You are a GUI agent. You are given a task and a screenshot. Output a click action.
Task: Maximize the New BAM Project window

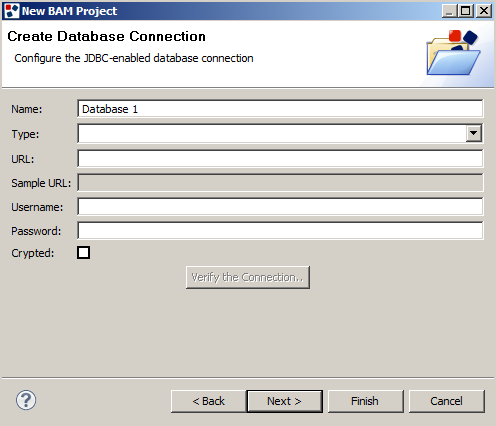[466, 11]
